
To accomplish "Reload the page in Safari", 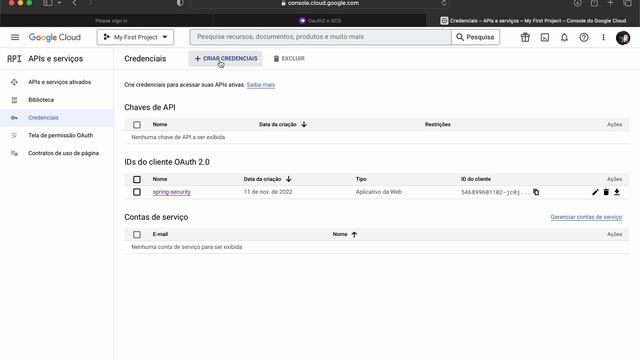I will pos(444,3).
